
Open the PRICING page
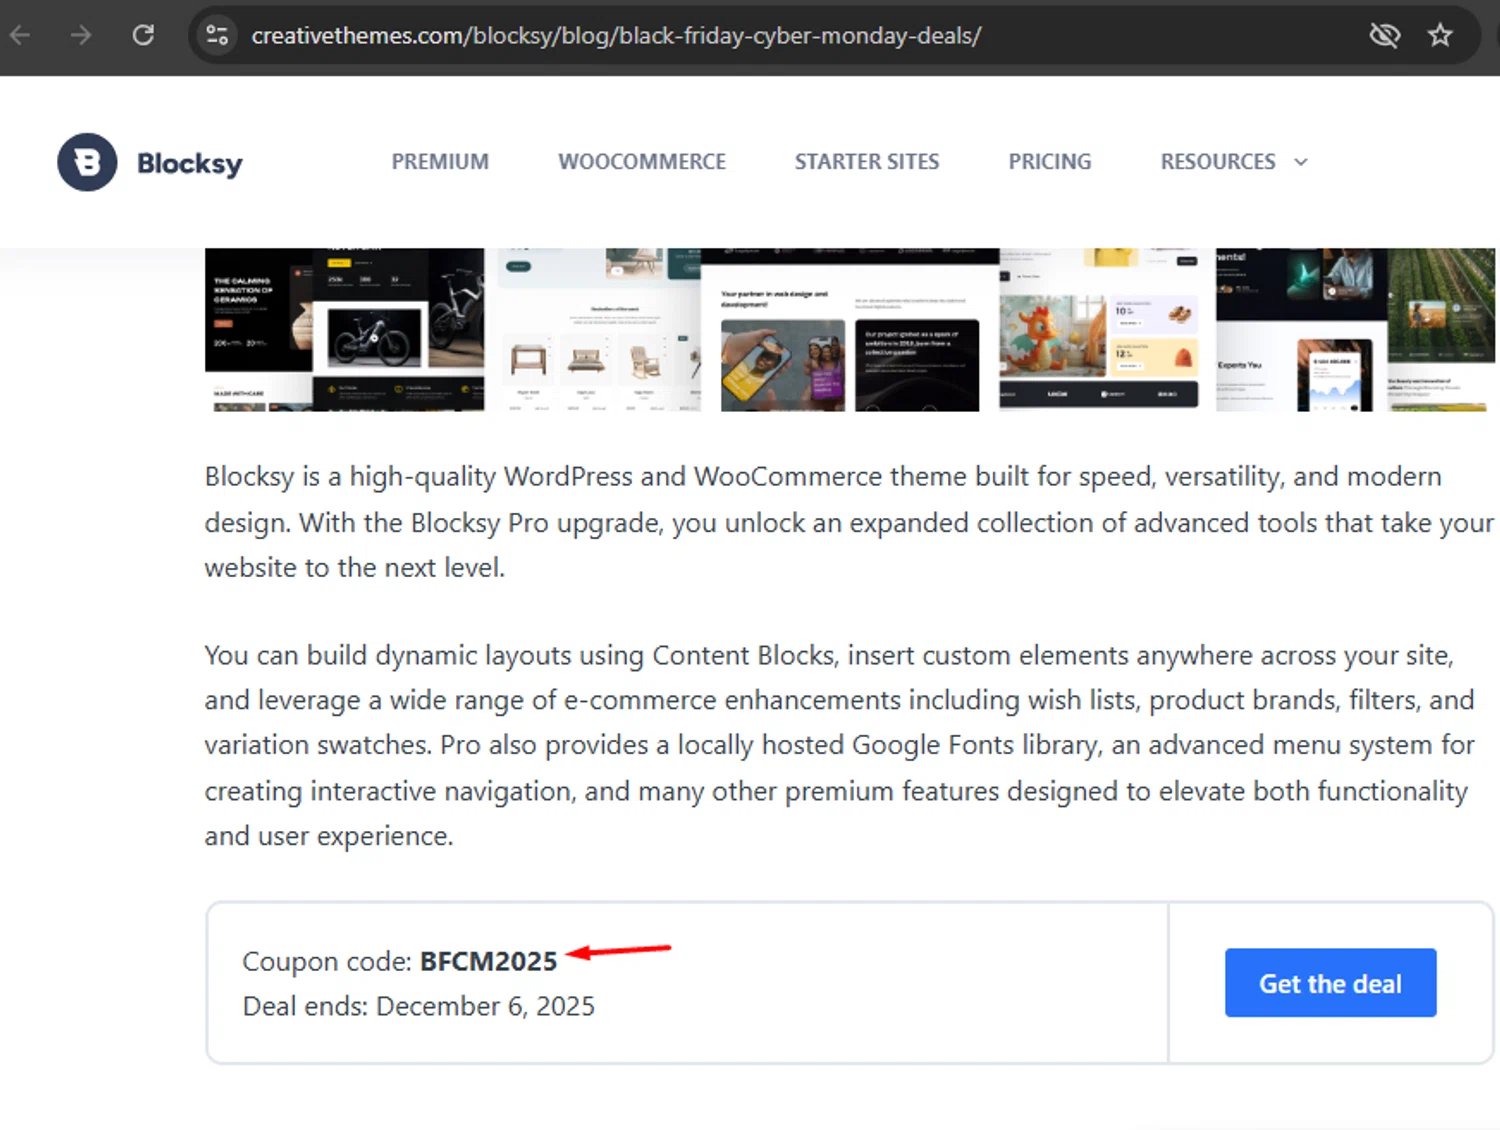(1050, 162)
